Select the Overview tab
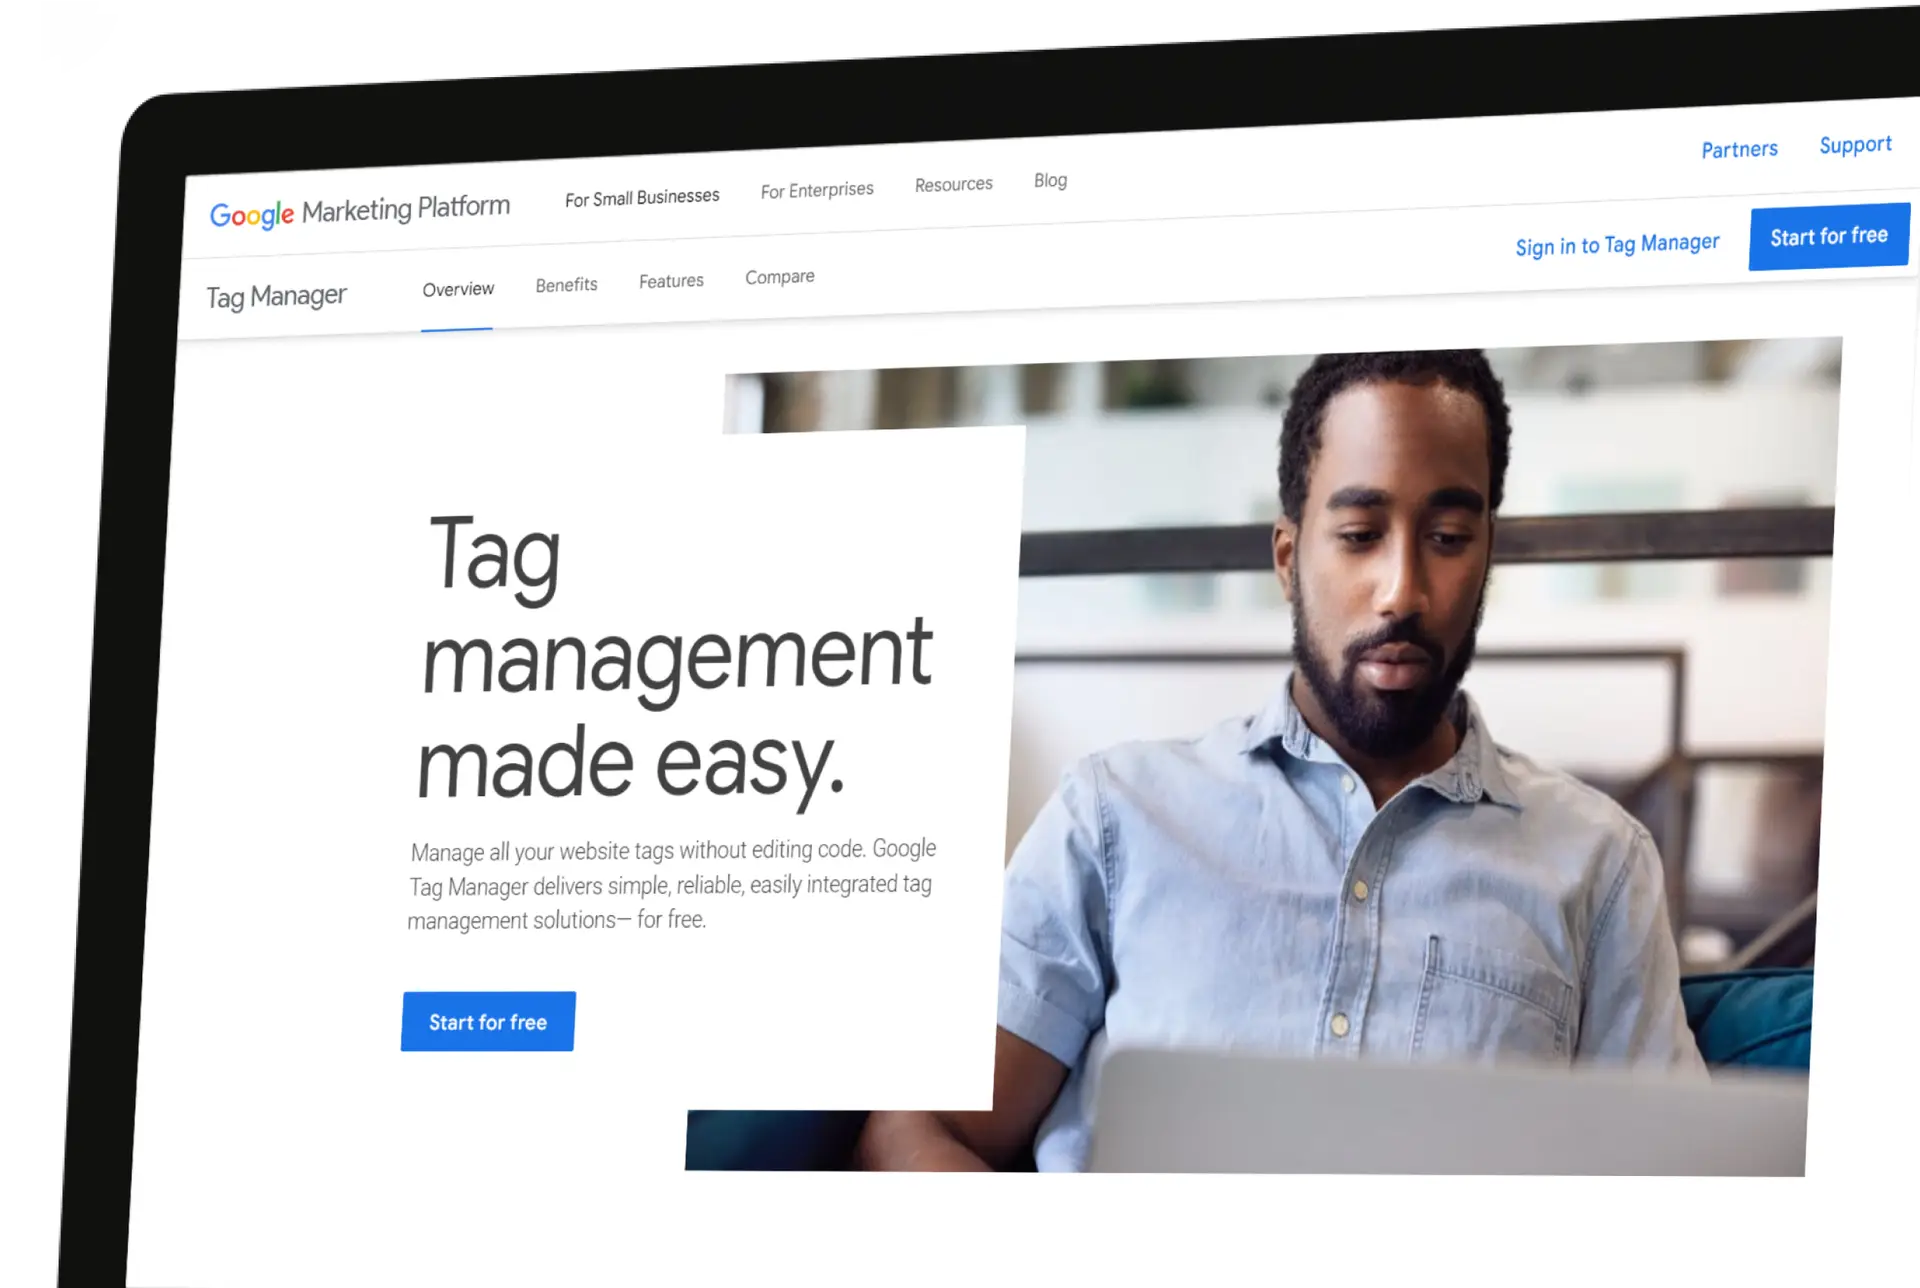Screen dimensions: 1920x1288 coord(458,290)
